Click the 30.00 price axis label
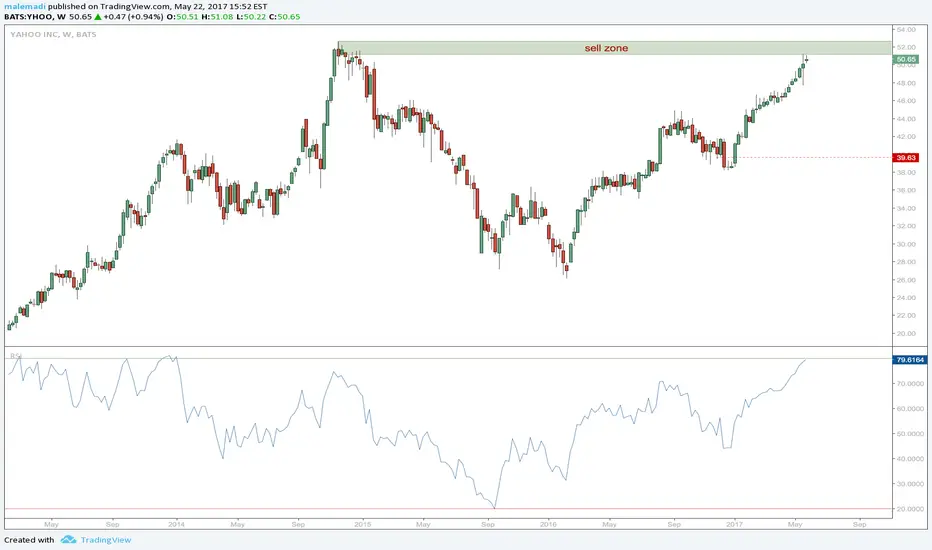This screenshot has height=550, width=932. [906, 244]
